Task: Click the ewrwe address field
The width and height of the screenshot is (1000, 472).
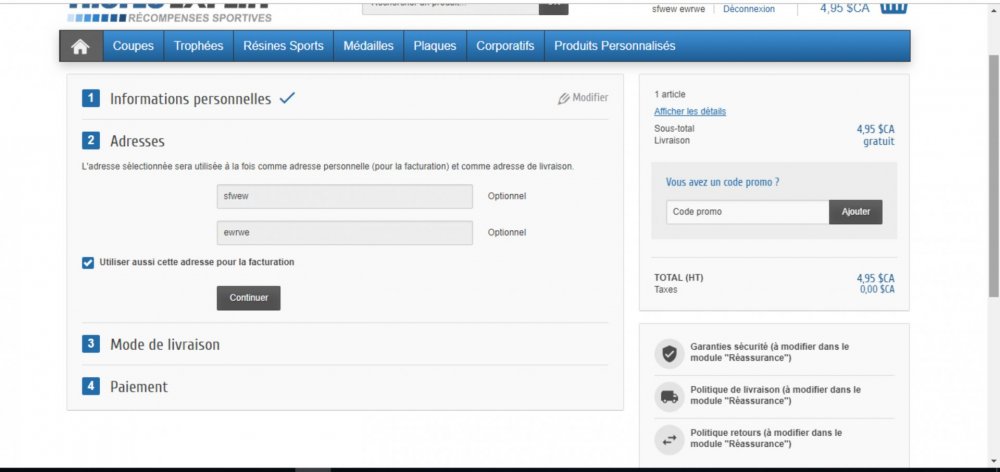Action: click(x=344, y=233)
